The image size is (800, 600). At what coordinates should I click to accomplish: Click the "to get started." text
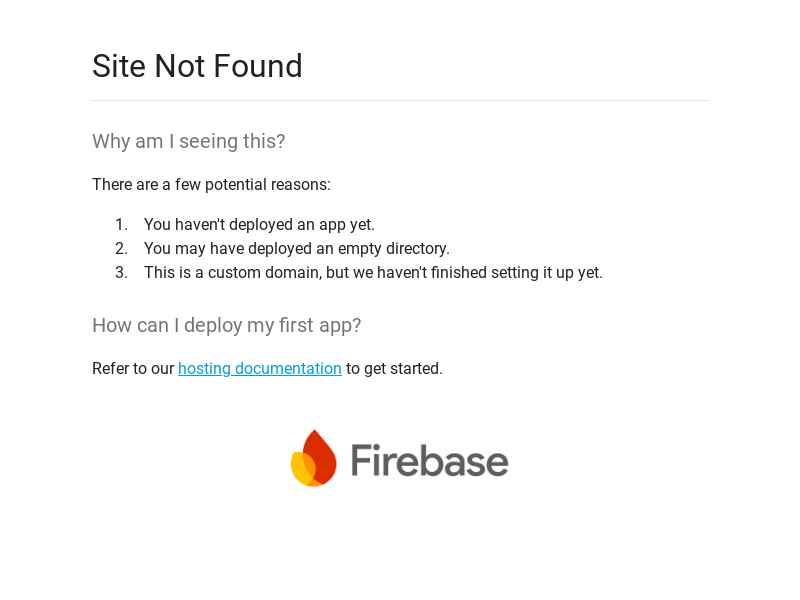coord(394,369)
